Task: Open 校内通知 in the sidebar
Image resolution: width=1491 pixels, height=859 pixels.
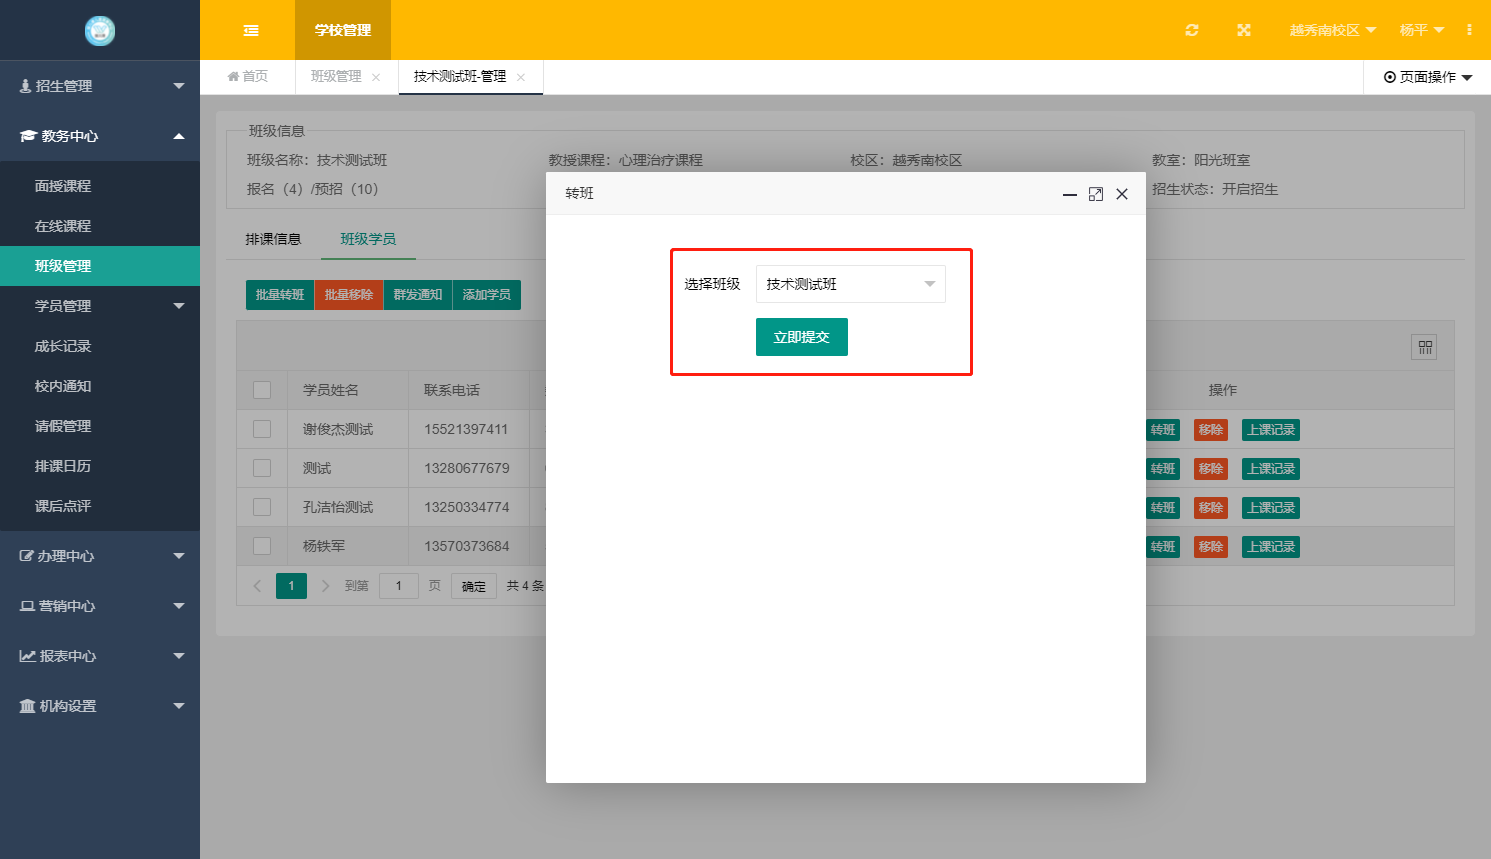Action: point(100,386)
